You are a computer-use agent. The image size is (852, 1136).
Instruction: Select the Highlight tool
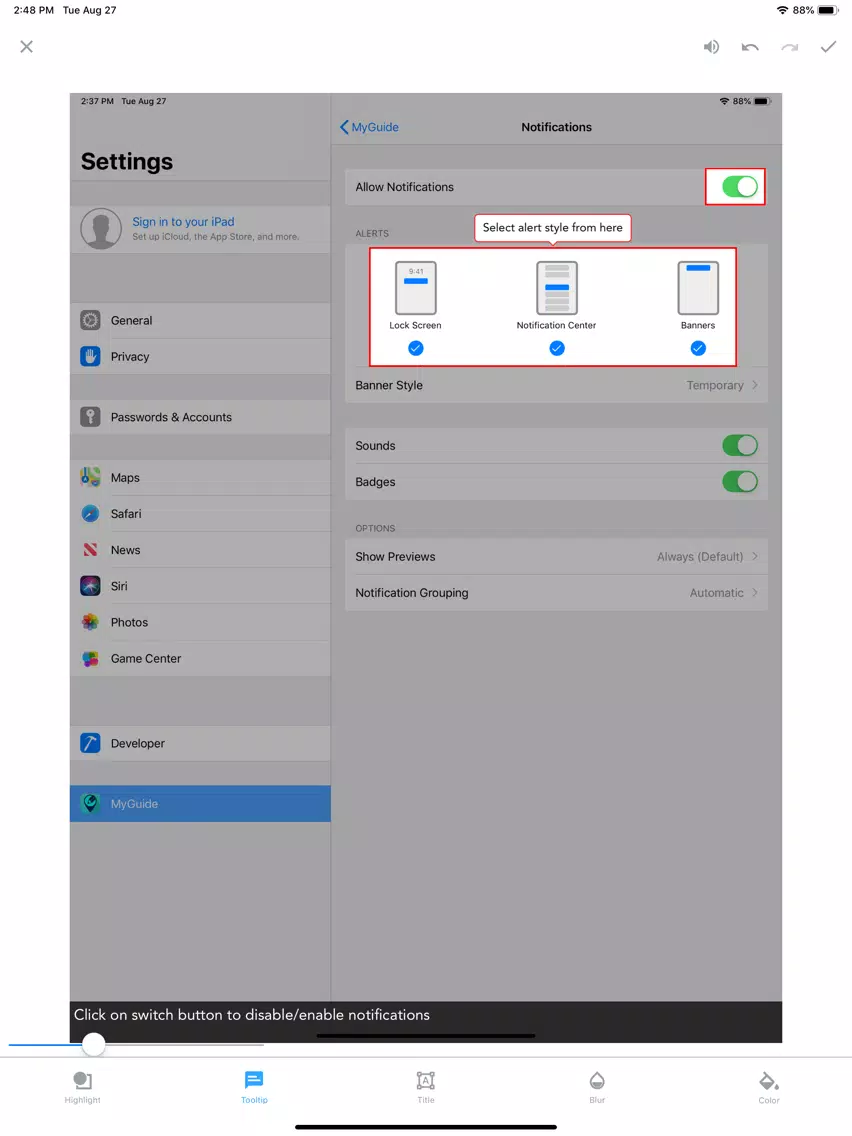pos(83,1087)
